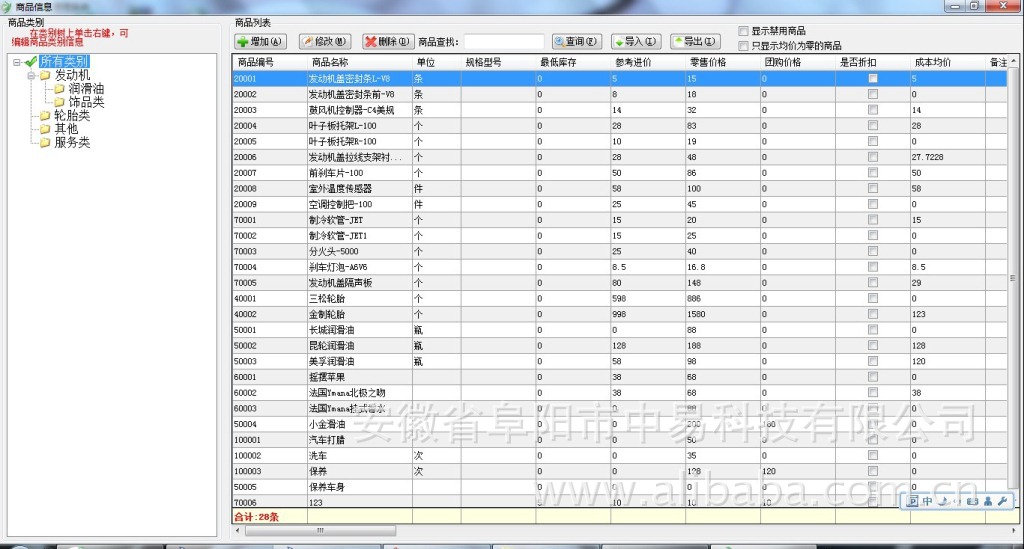
Task: Click the folder icon of 饰品类
Action: [x=59, y=102]
